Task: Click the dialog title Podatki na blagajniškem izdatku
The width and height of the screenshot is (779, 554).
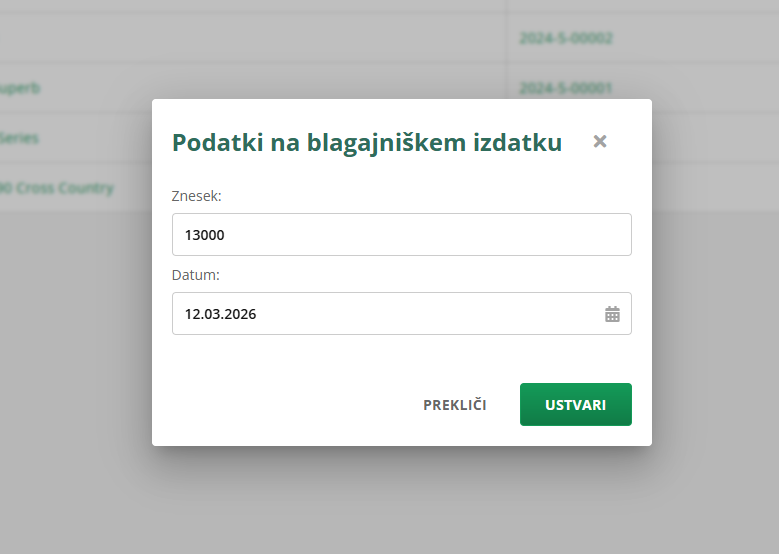Action: click(367, 142)
